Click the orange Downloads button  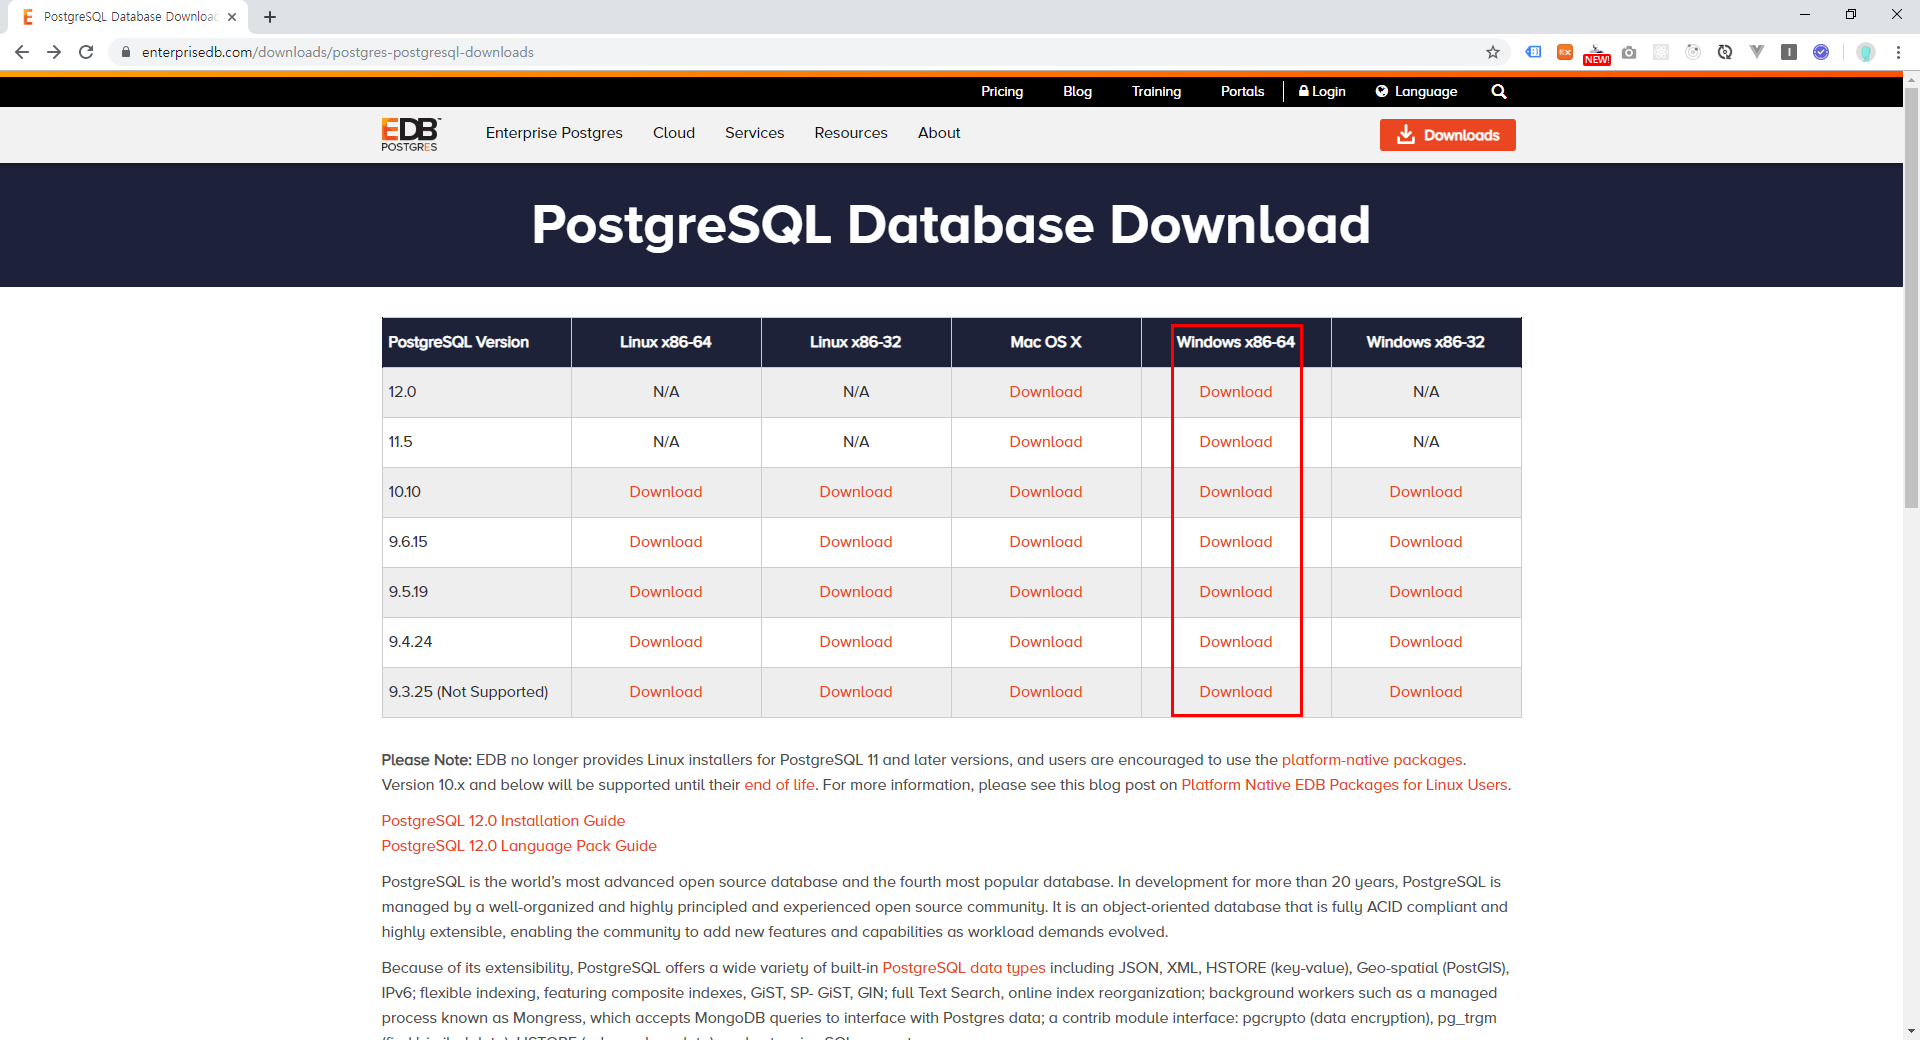[x=1448, y=135]
